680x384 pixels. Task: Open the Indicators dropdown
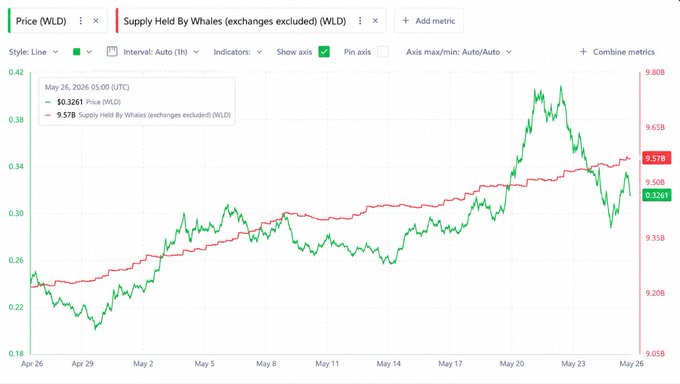click(x=238, y=52)
